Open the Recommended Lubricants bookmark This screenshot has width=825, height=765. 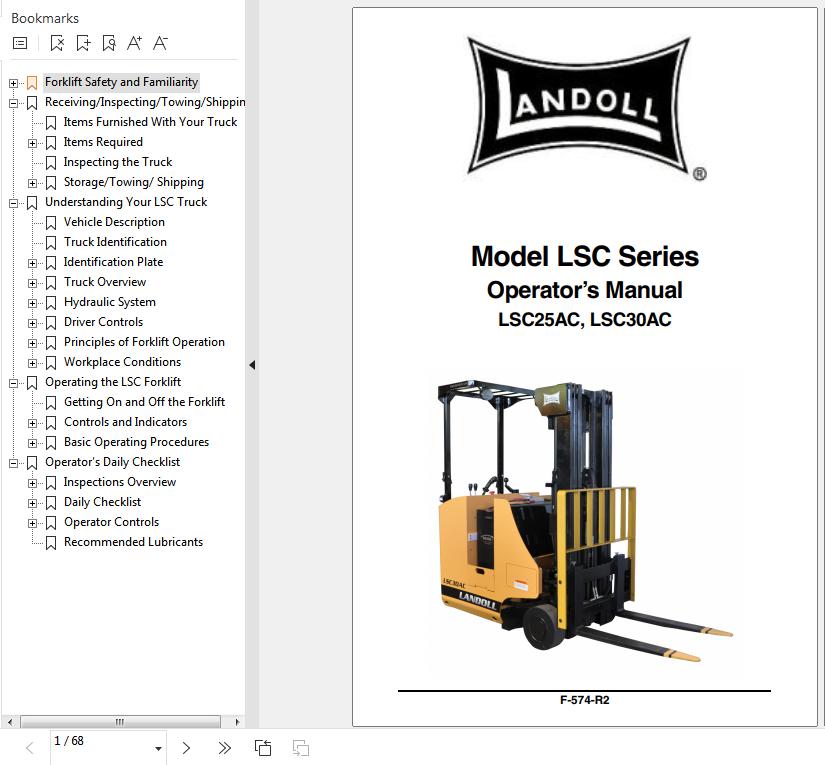pyautogui.click(x=133, y=542)
